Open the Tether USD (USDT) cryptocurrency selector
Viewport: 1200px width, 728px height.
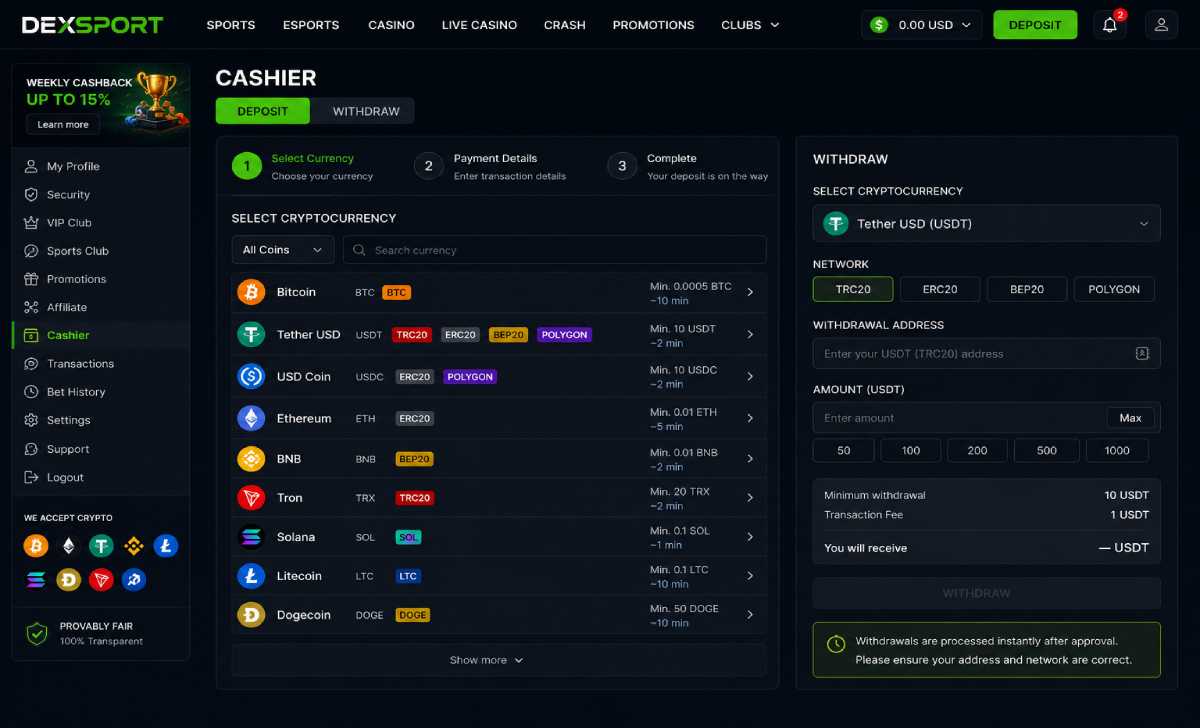pos(987,224)
